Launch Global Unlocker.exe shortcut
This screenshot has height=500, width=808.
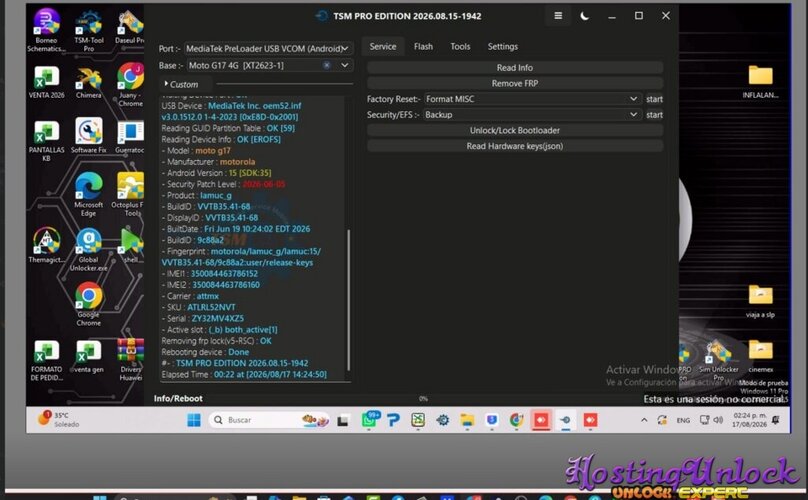coord(89,249)
